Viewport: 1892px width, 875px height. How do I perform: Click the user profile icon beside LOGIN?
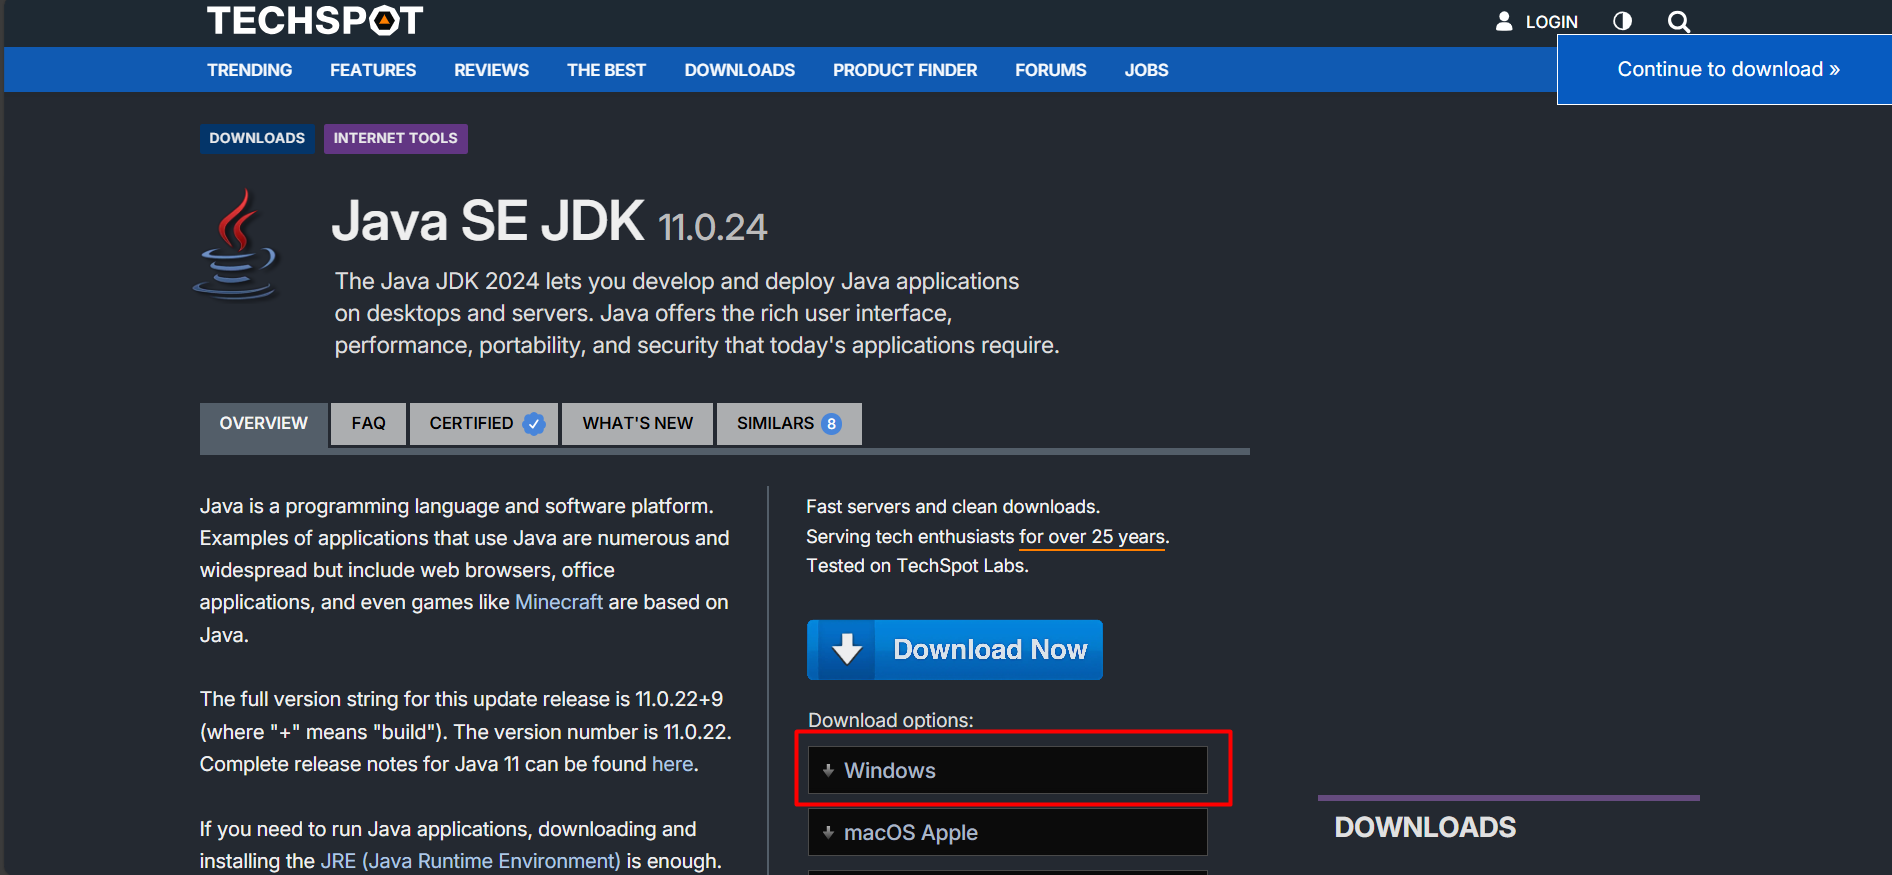coord(1503,21)
